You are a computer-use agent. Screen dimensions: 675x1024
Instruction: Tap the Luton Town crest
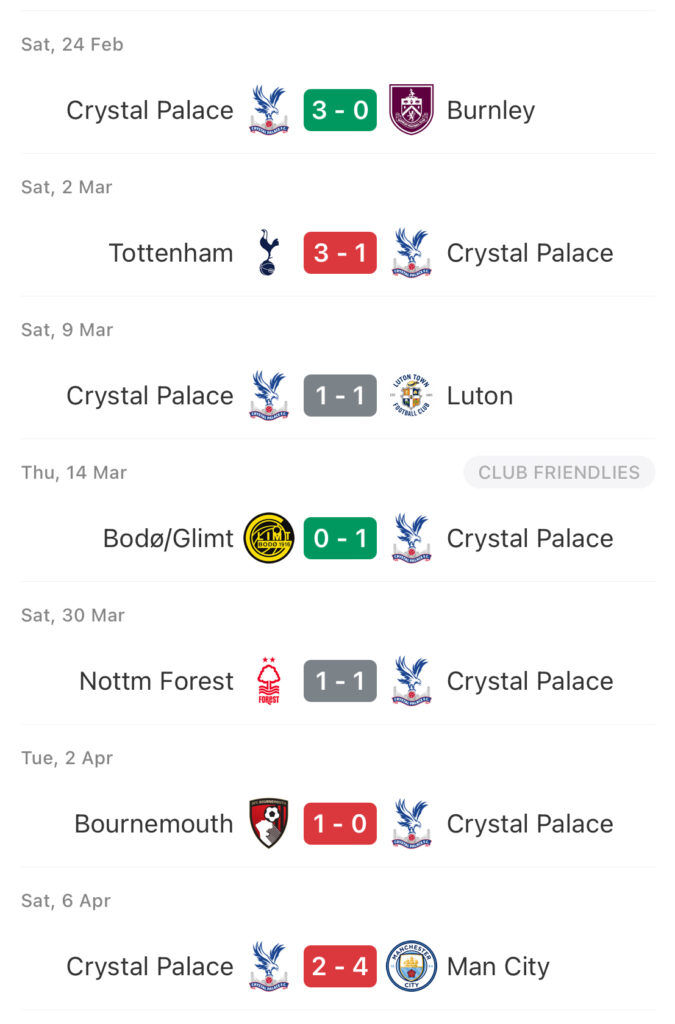coord(411,395)
